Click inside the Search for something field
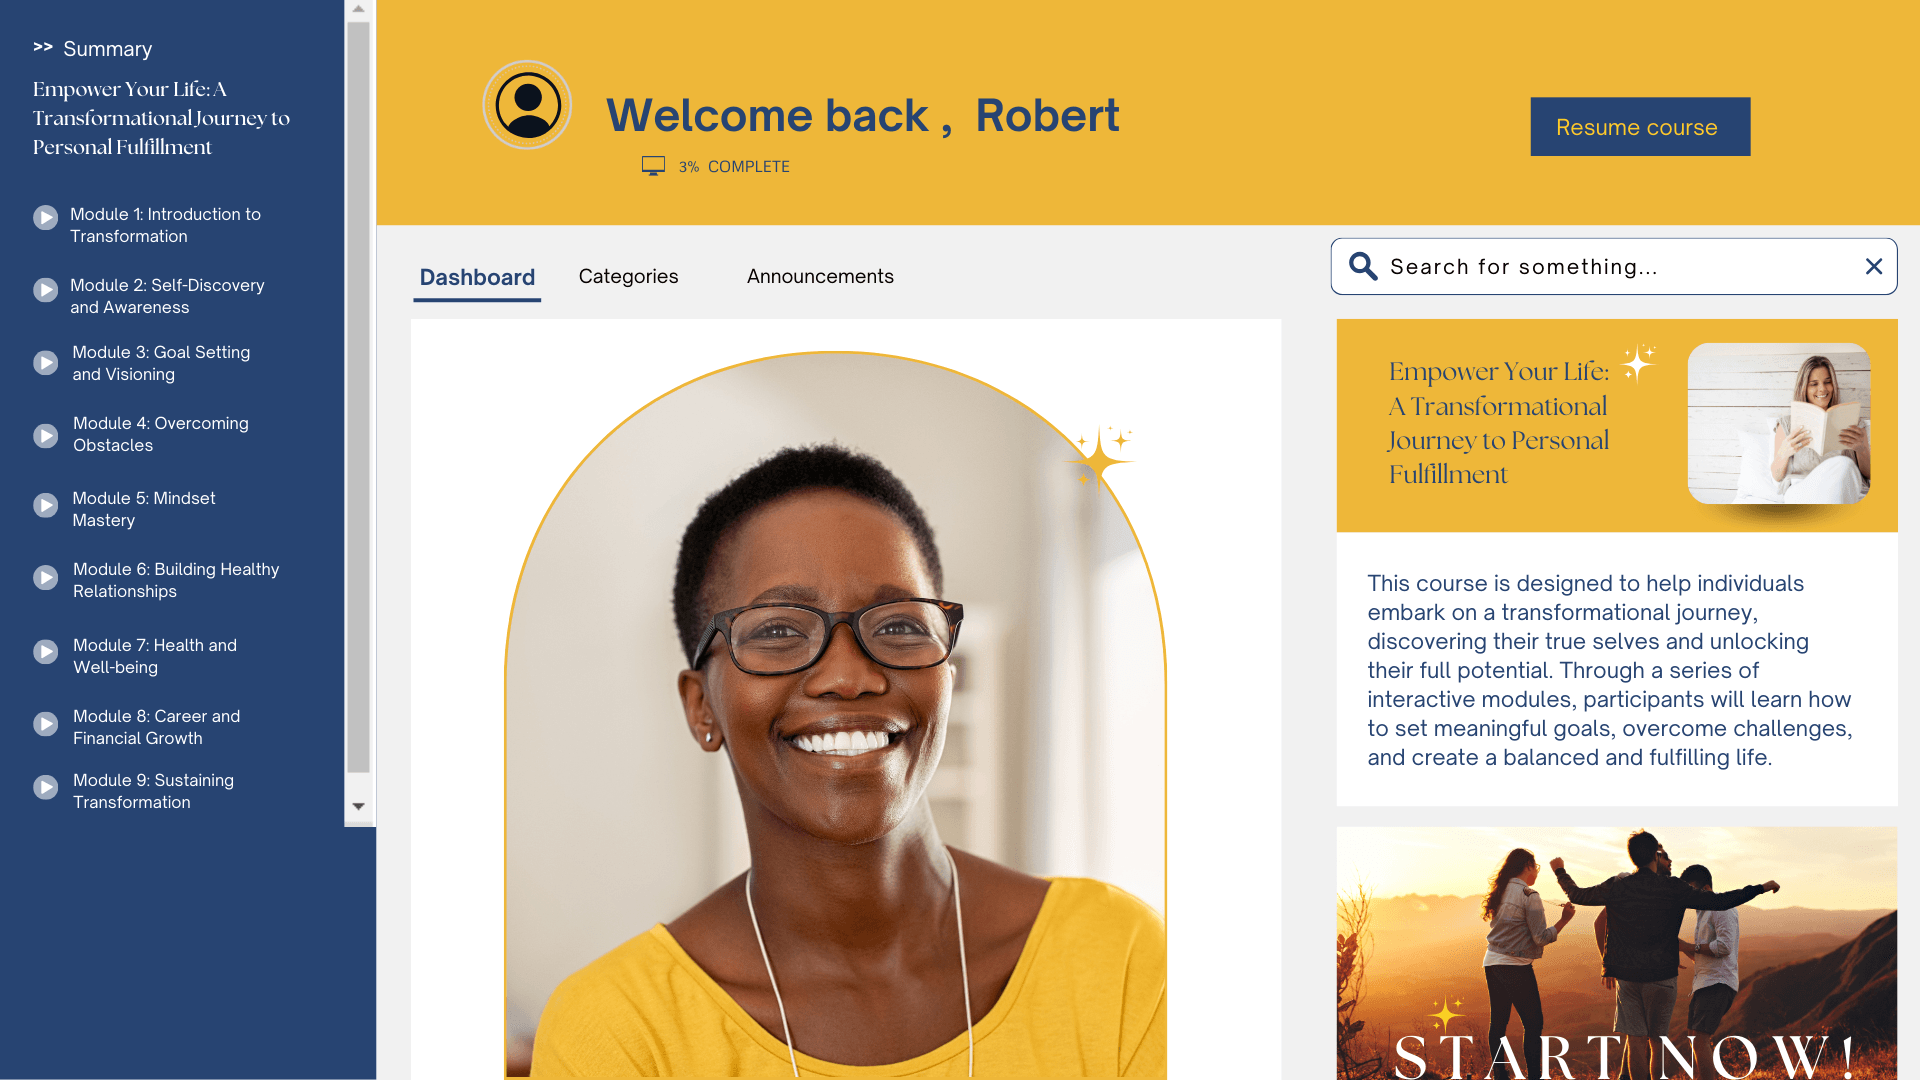Screen dimensions: 1920x1080 (x=1613, y=266)
